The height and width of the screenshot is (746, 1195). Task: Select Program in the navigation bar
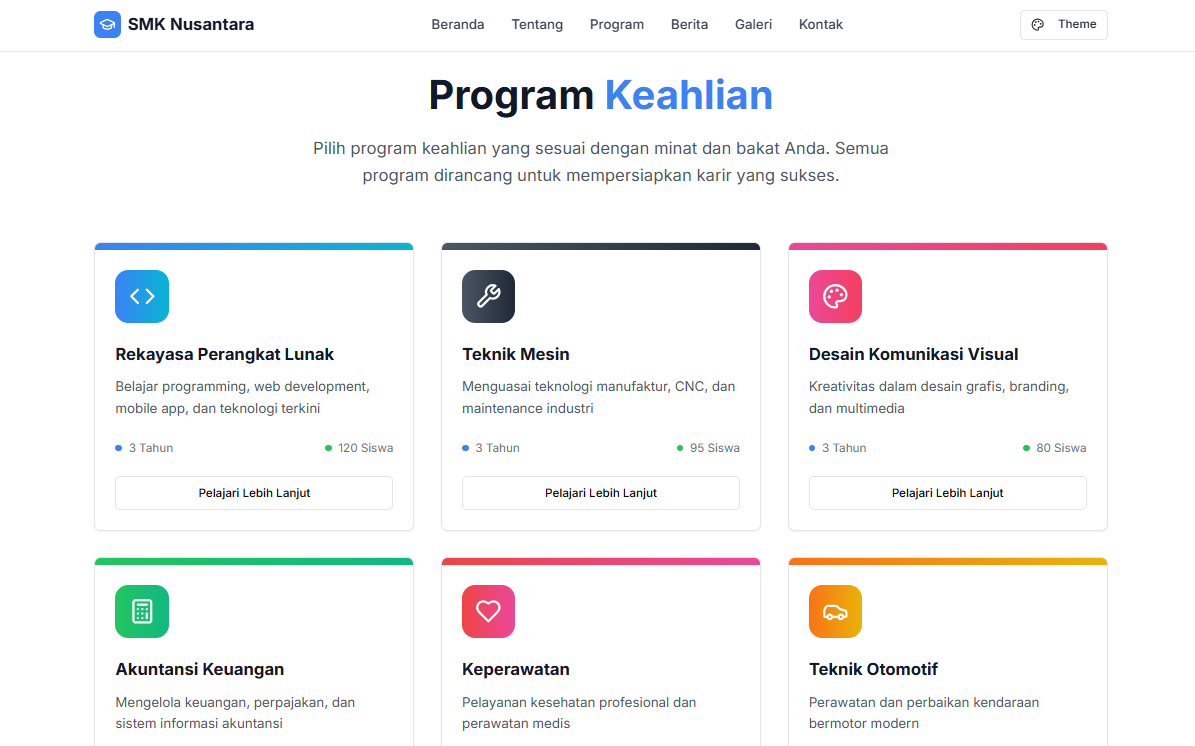click(x=617, y=25)
